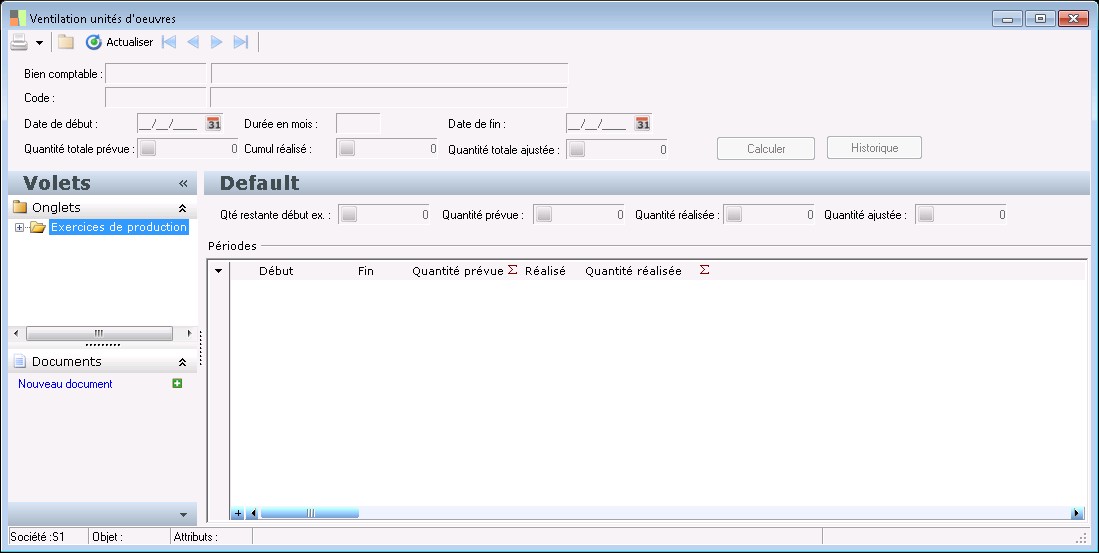The height and width of the screenshot is (553, 1099).
Task: Click the Documents page icon
Action: 20,362
